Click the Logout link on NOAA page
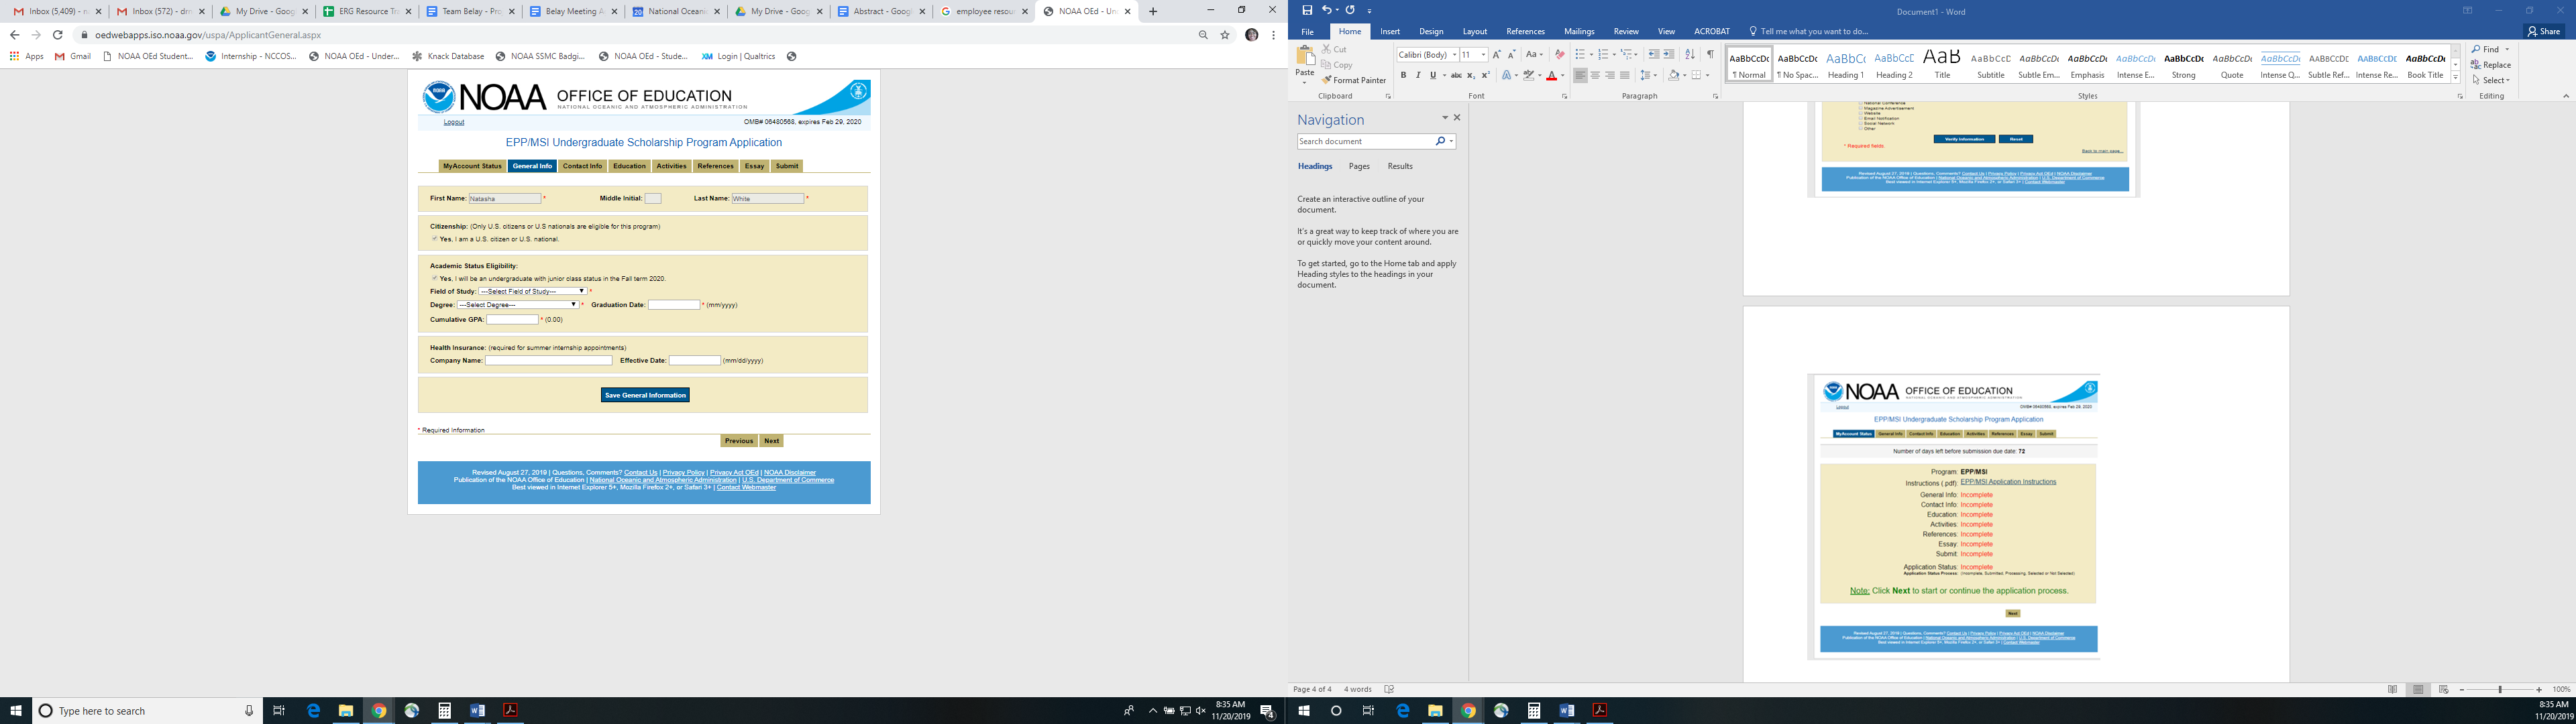This screenshot has height=724, width=2576. click(454, 122)
